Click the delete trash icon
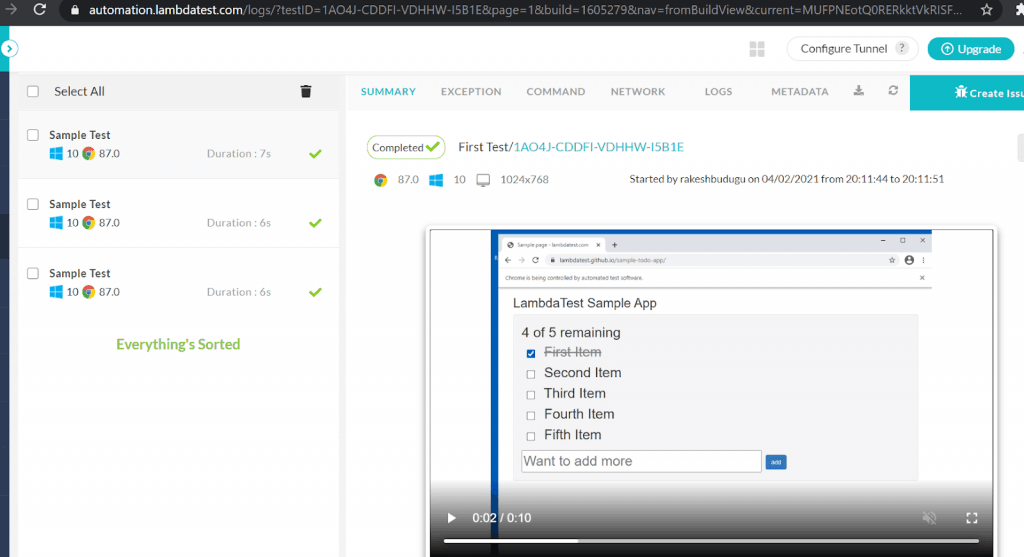Screen dimensions: 1024x557 click(306, 91)
